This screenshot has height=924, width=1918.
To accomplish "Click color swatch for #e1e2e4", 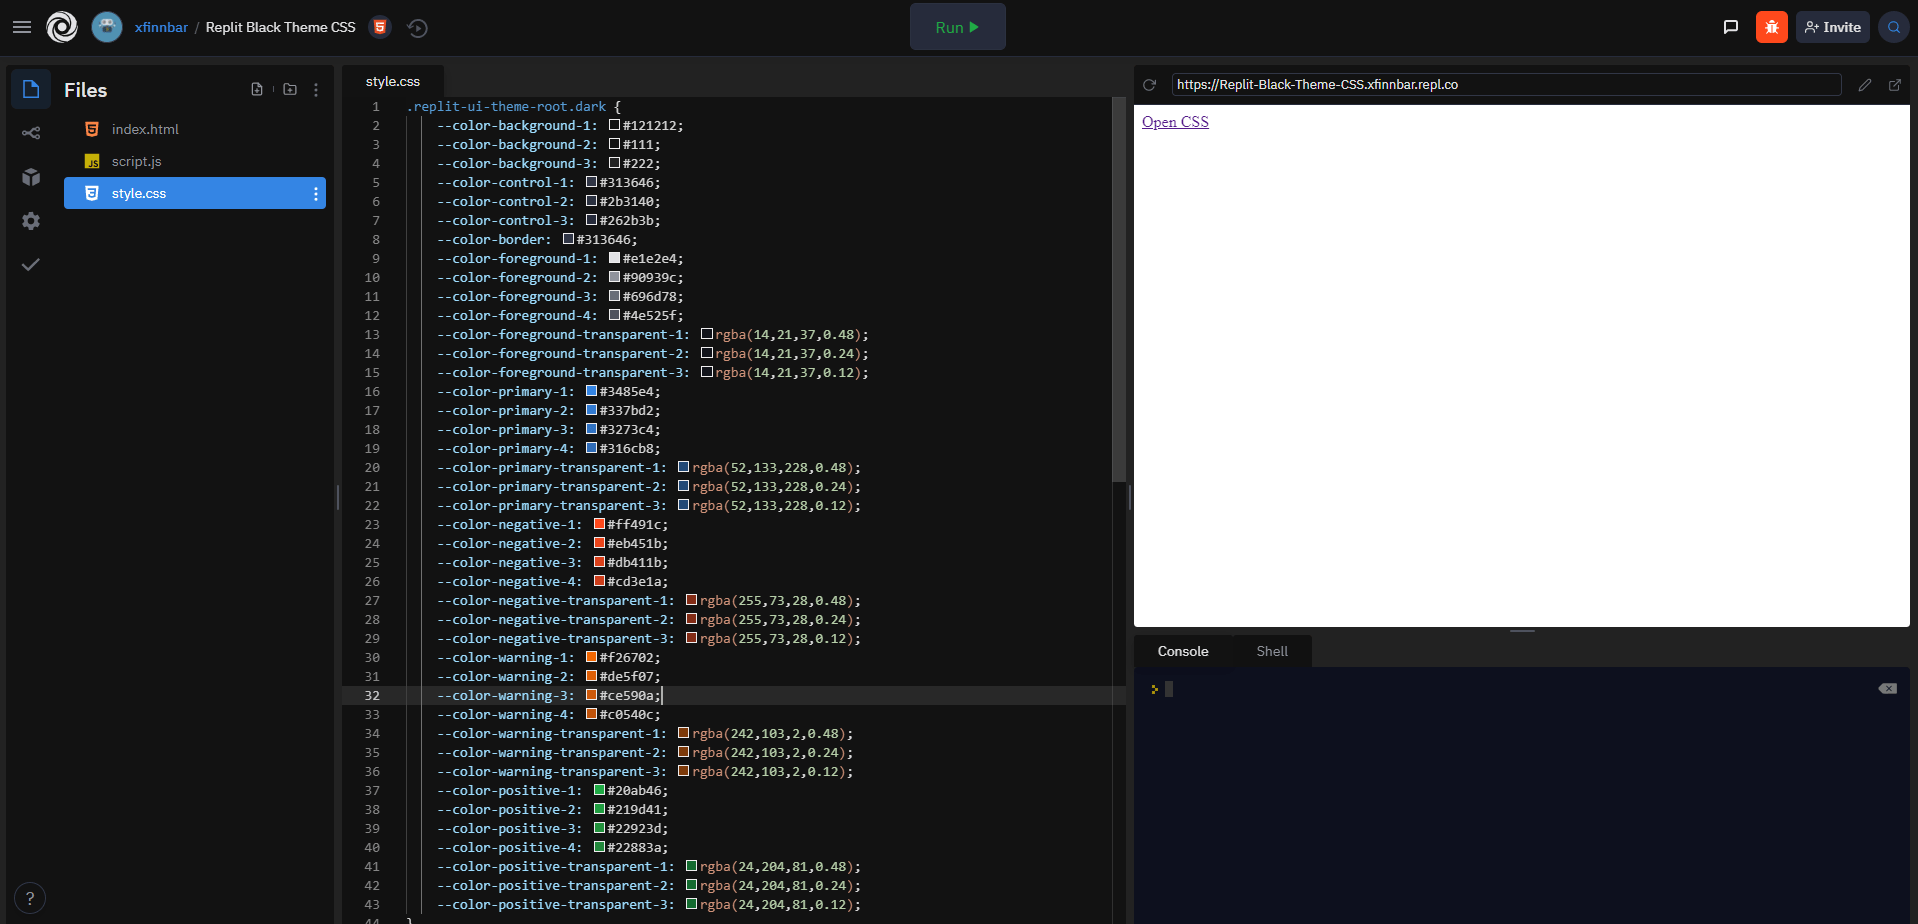I will point(615,258).
